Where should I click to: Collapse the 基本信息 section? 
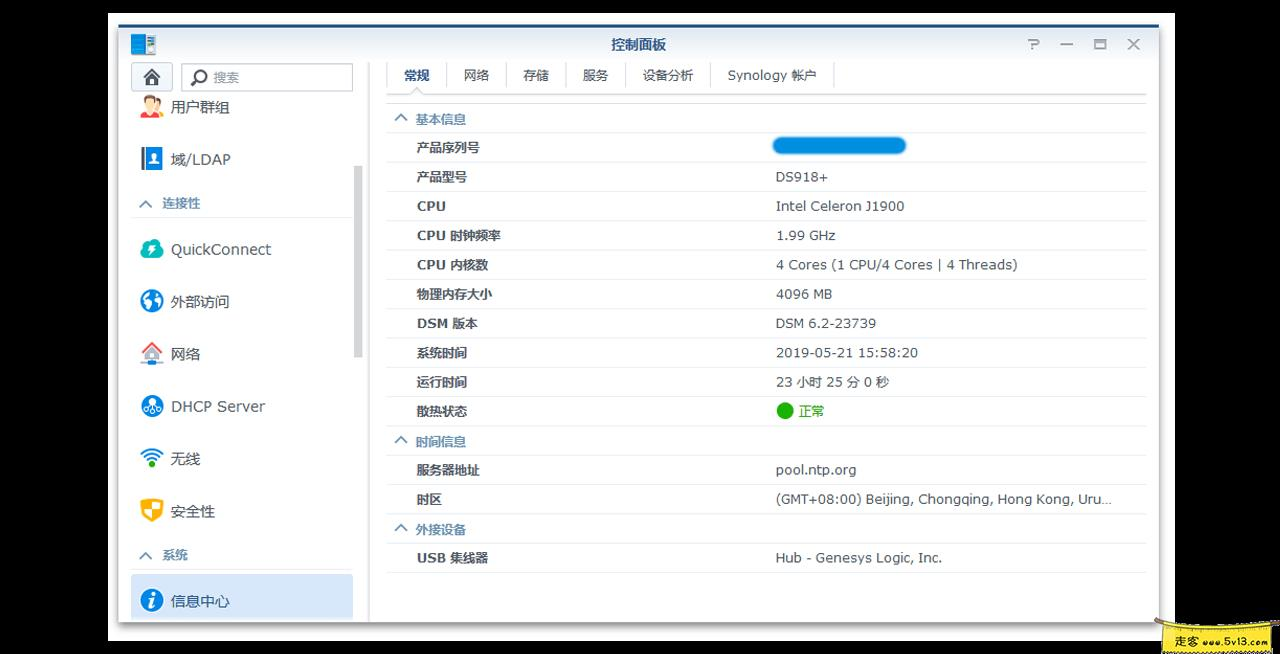click(401, 118)
